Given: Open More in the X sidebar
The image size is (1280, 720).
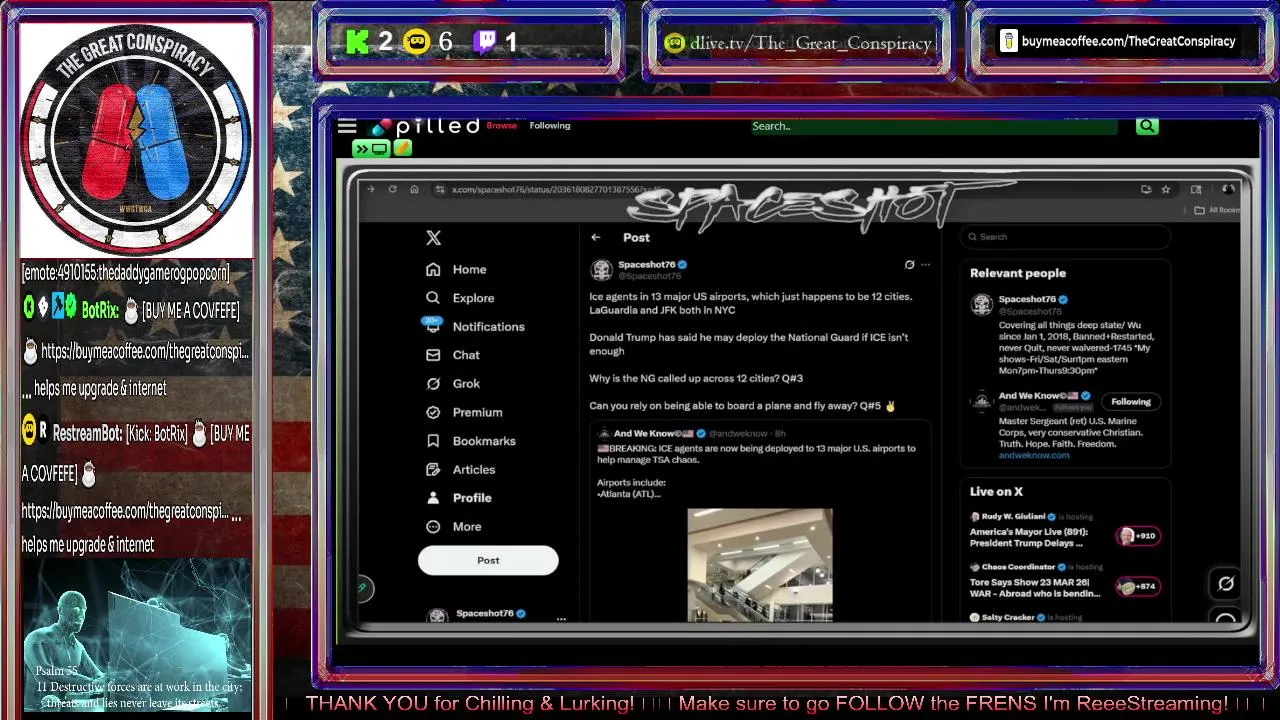Looking at the screenshot, I should 453,526.
